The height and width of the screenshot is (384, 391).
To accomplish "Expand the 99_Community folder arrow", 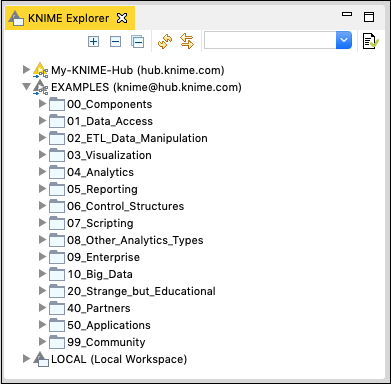I will [42, 342].
